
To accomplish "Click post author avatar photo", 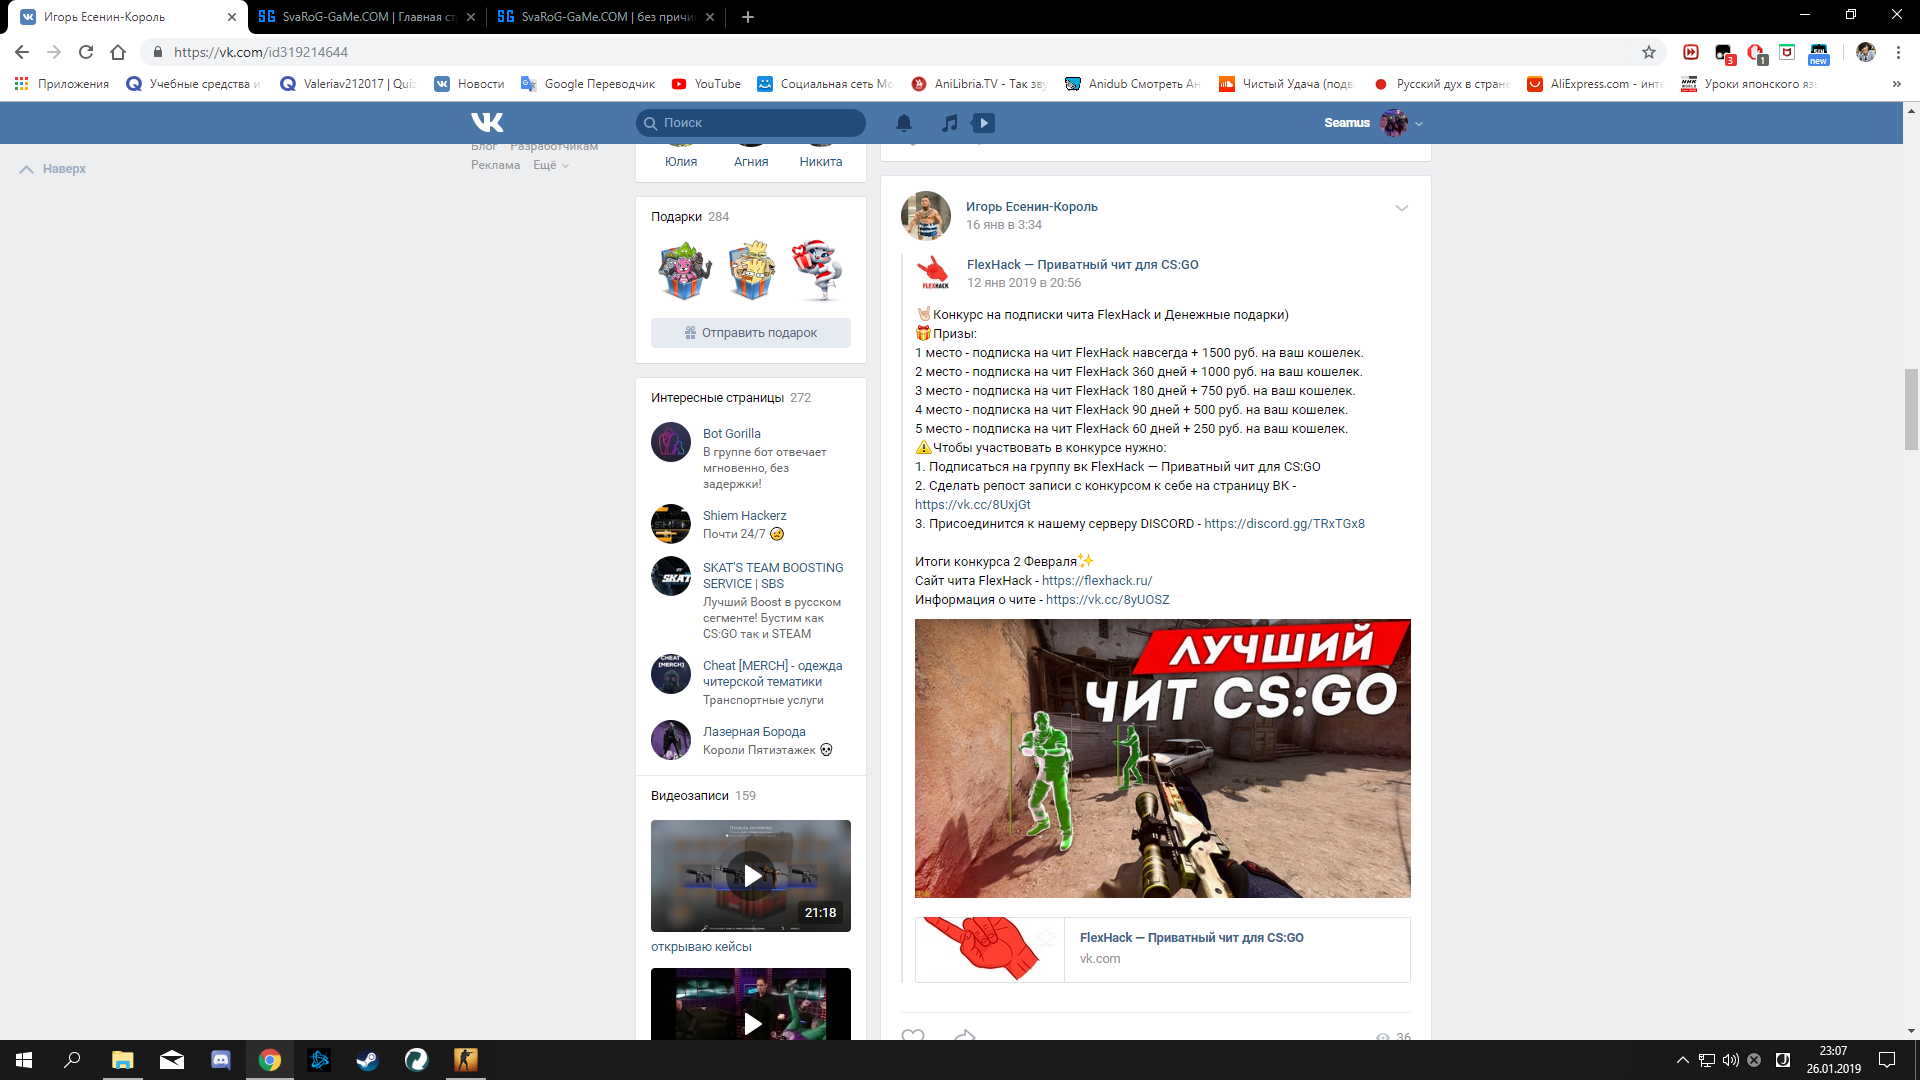I will (x=926, y=216).
